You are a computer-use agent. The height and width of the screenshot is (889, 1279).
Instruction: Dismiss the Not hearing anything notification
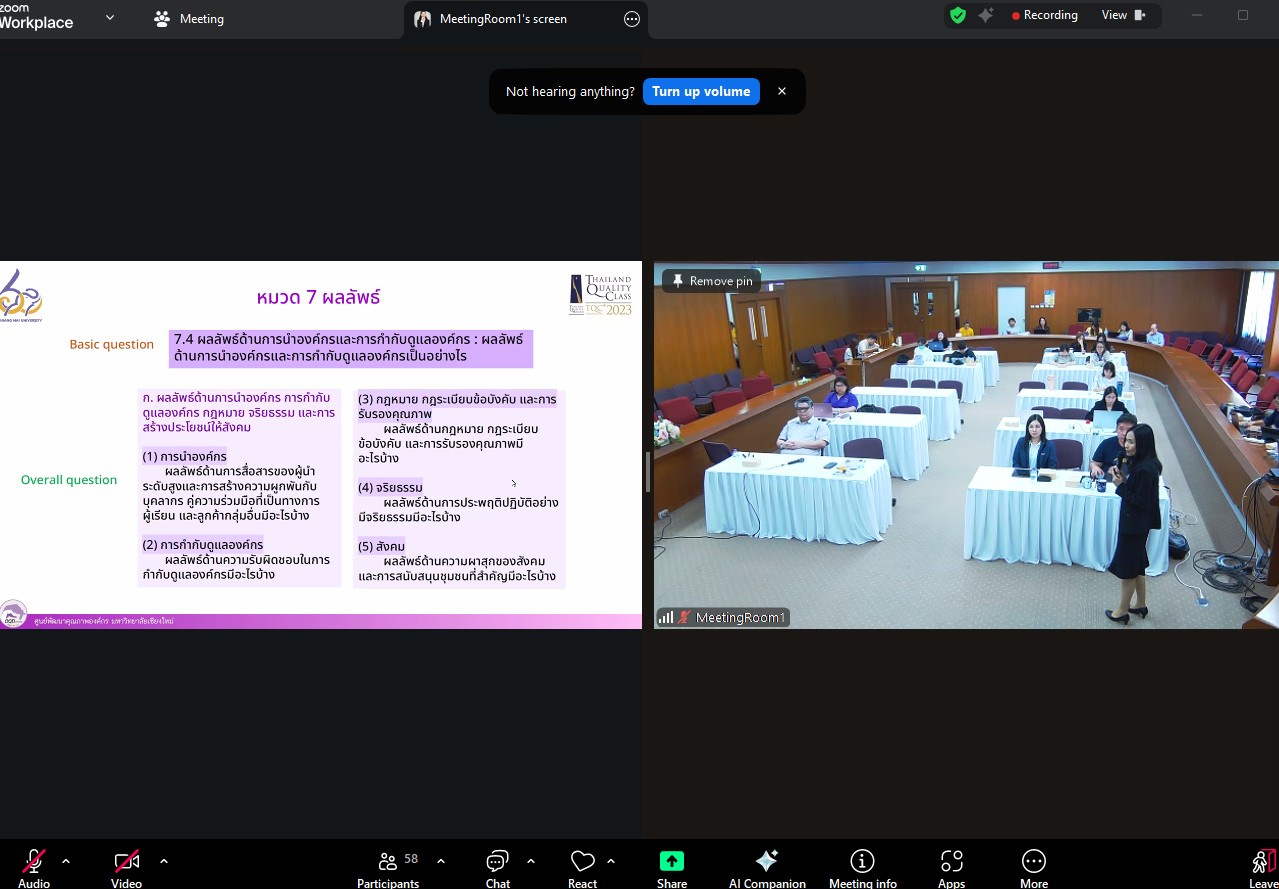(x=782, y=92)
